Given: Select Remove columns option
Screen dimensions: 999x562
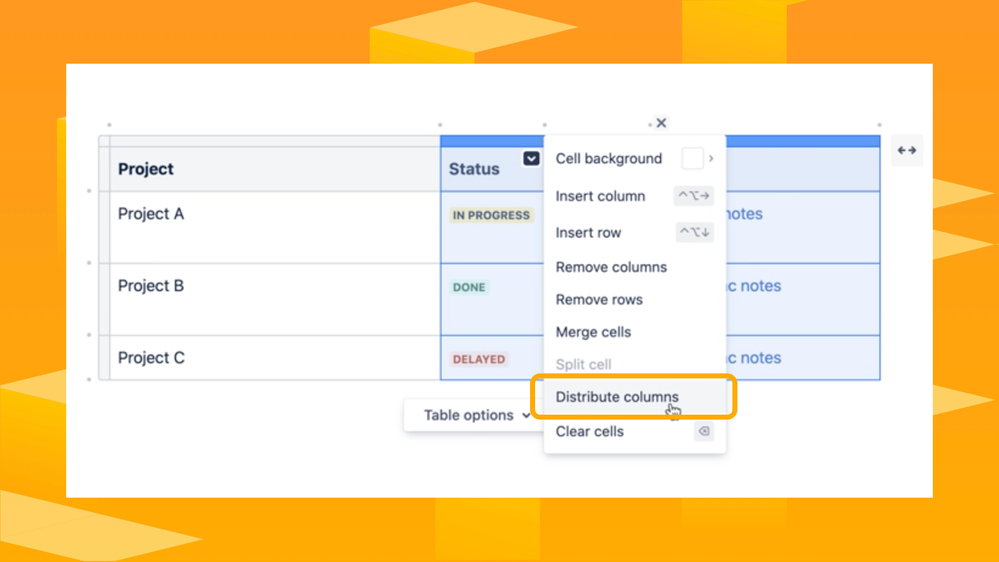Looking at the screenshot, I should [x=635, y=267].
